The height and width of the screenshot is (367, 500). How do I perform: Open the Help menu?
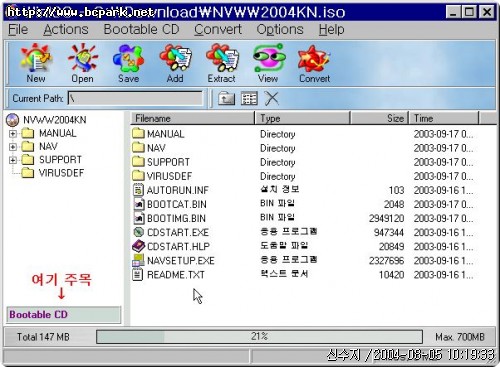pos(331,30)
